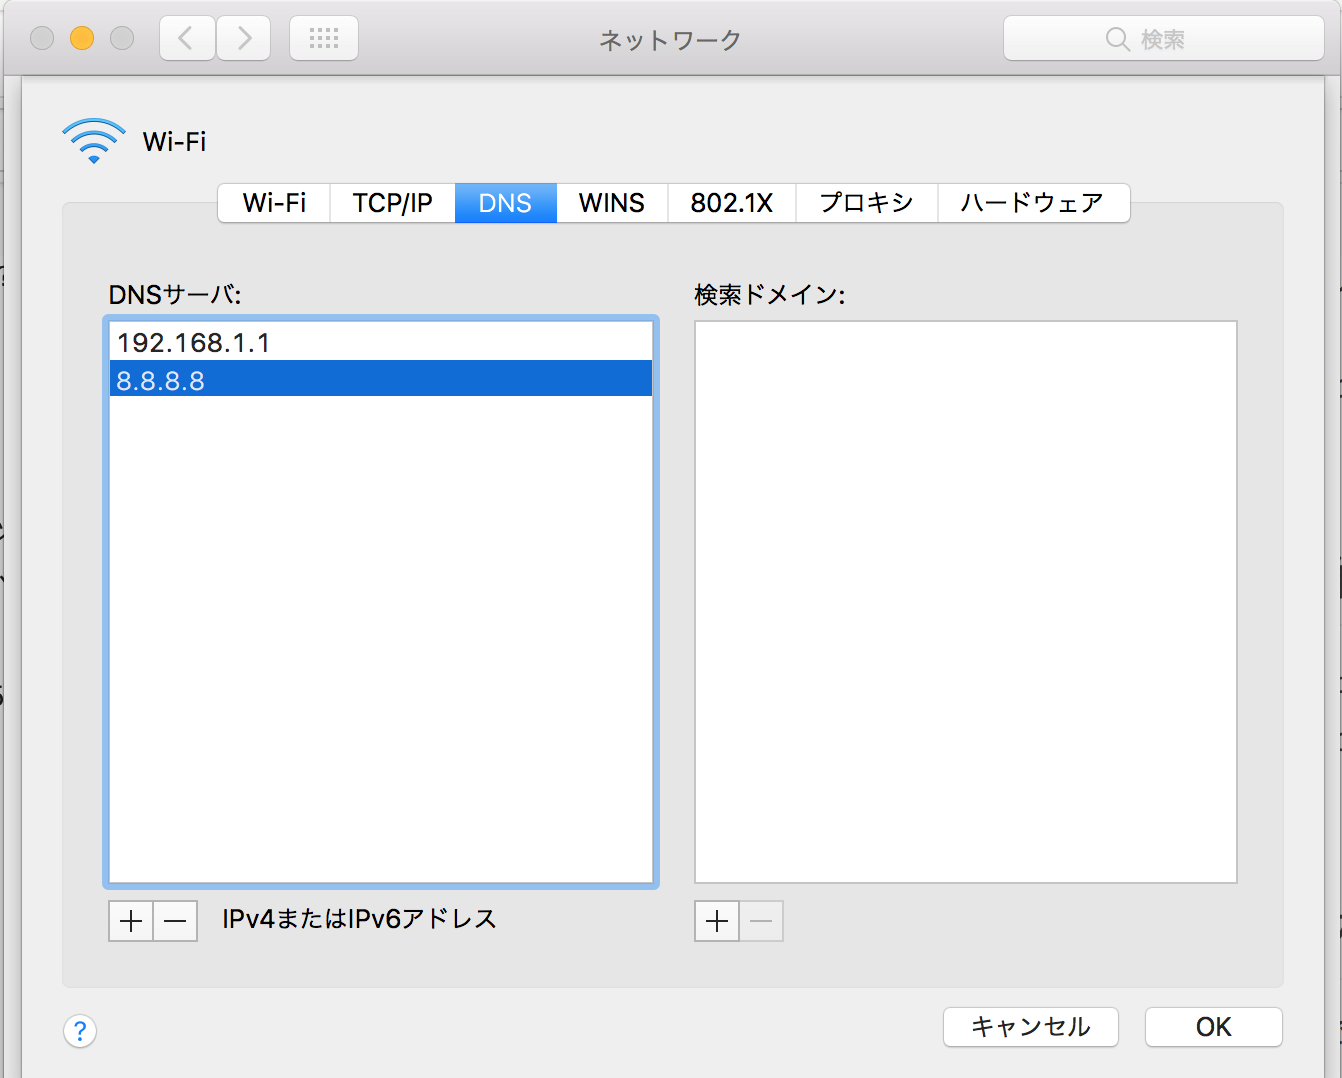The width and height of the screenshot is (1342, 1078).
Task: Click the add (+) button under DNS servers
Action: tap(130, 920)
